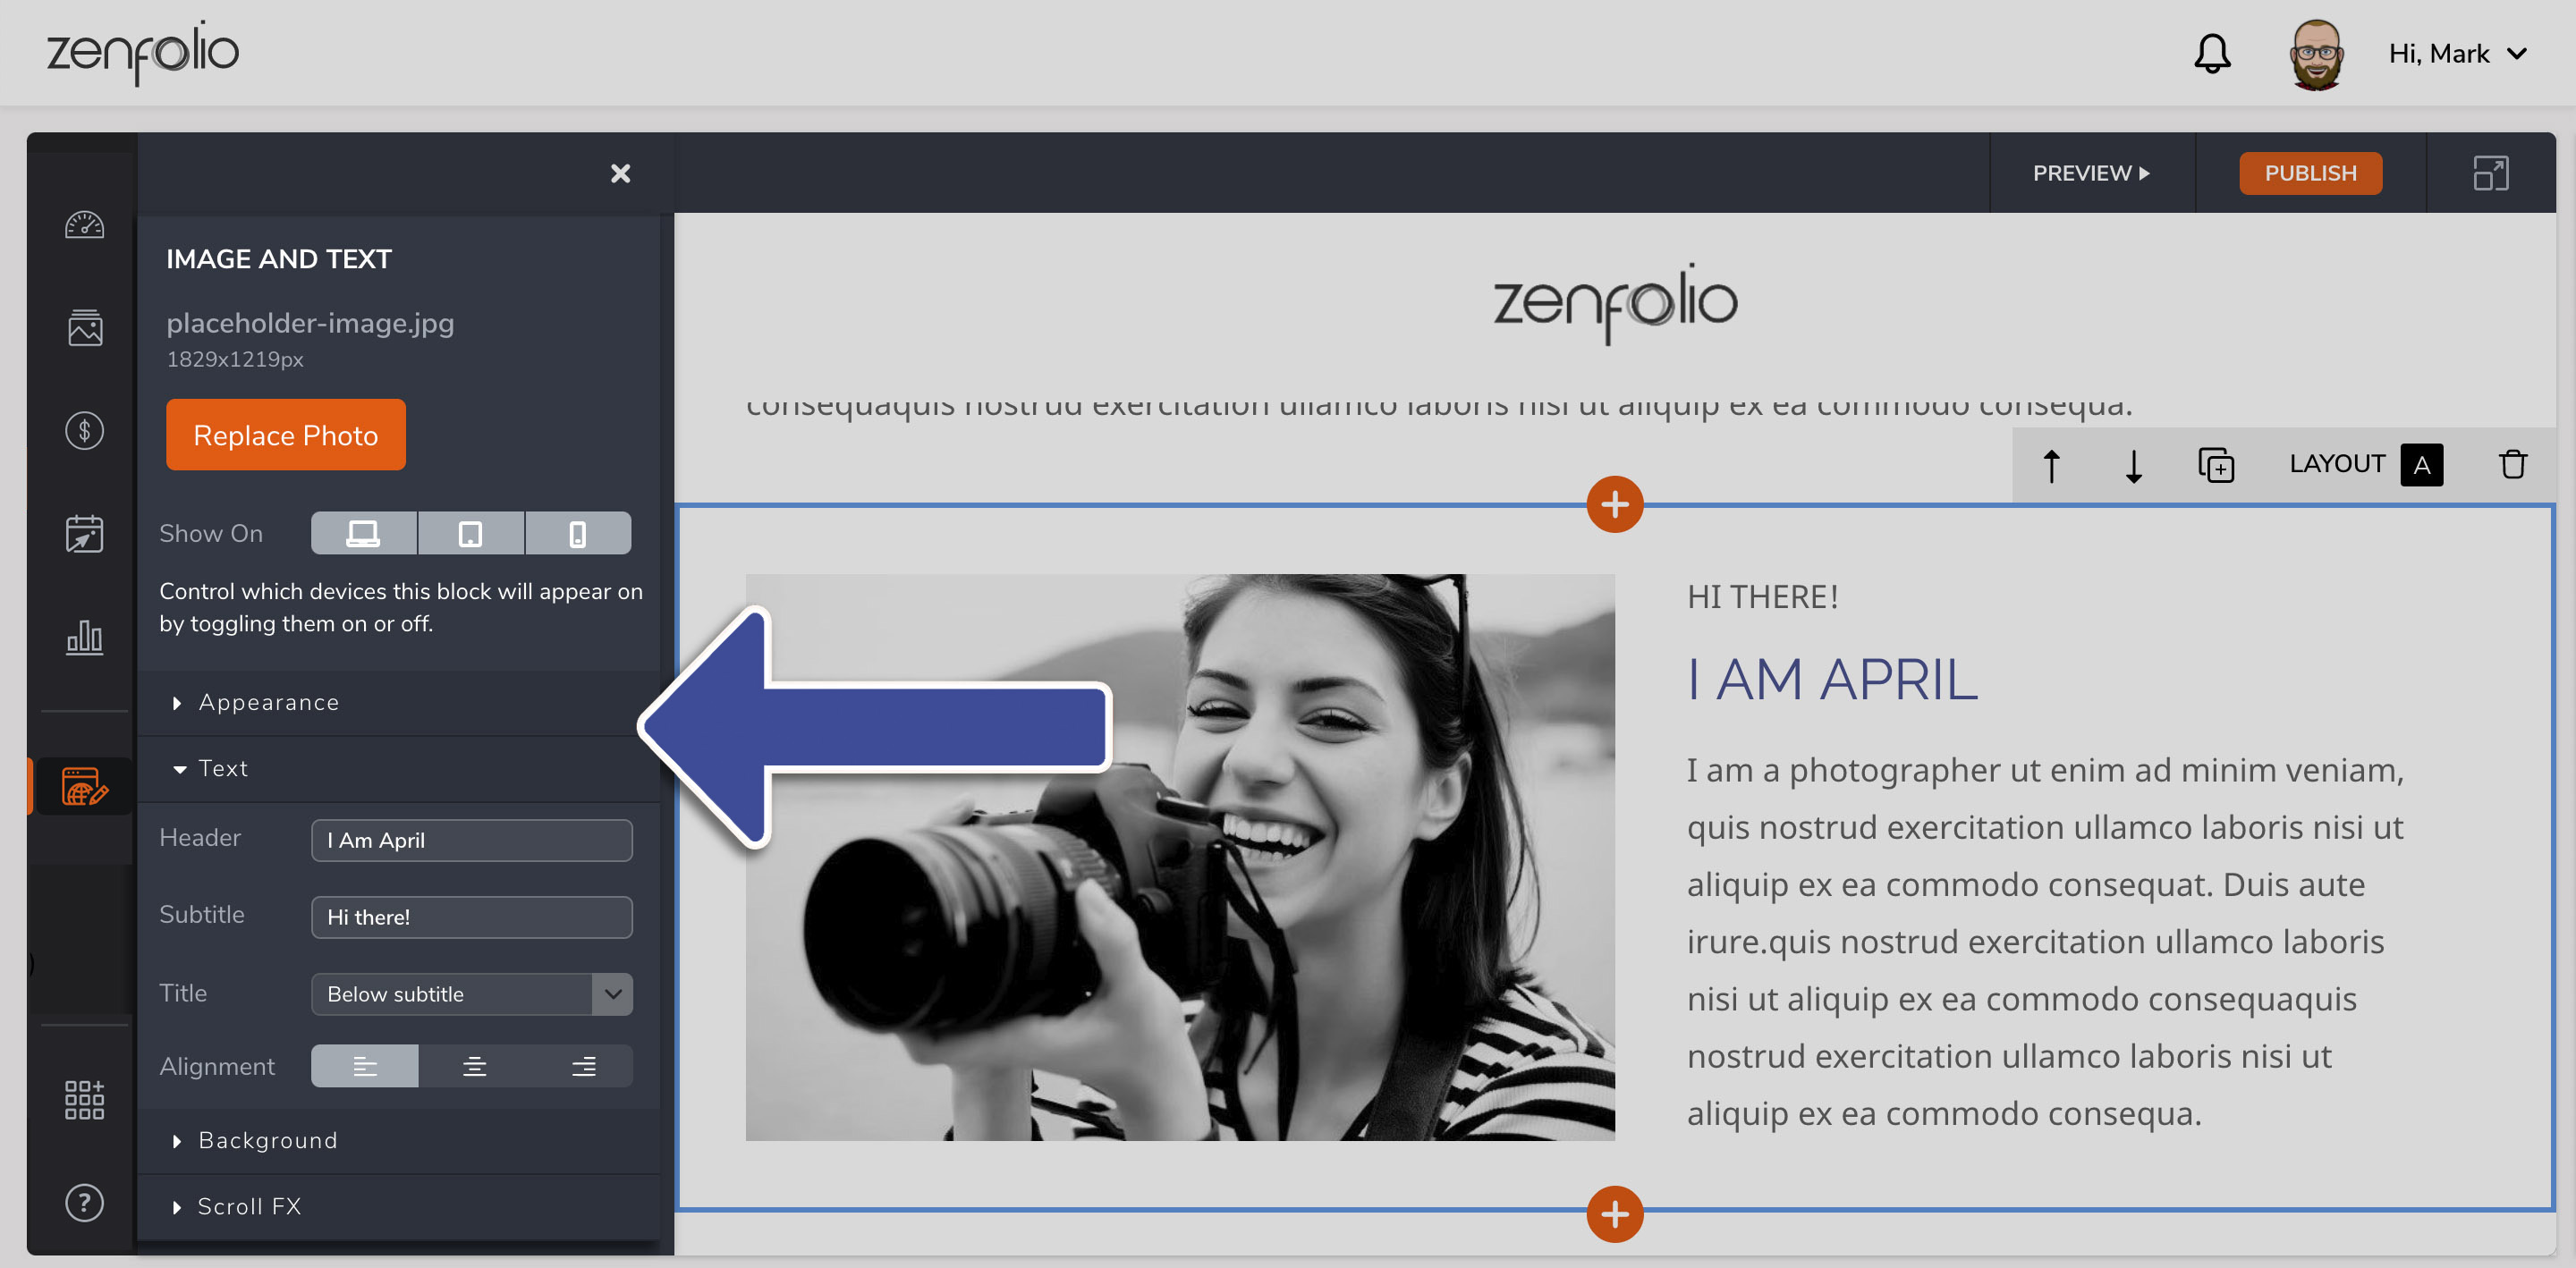Collapse the Text section
This screenshot has height=1268, width=2576.
click(x=224, y=768)
